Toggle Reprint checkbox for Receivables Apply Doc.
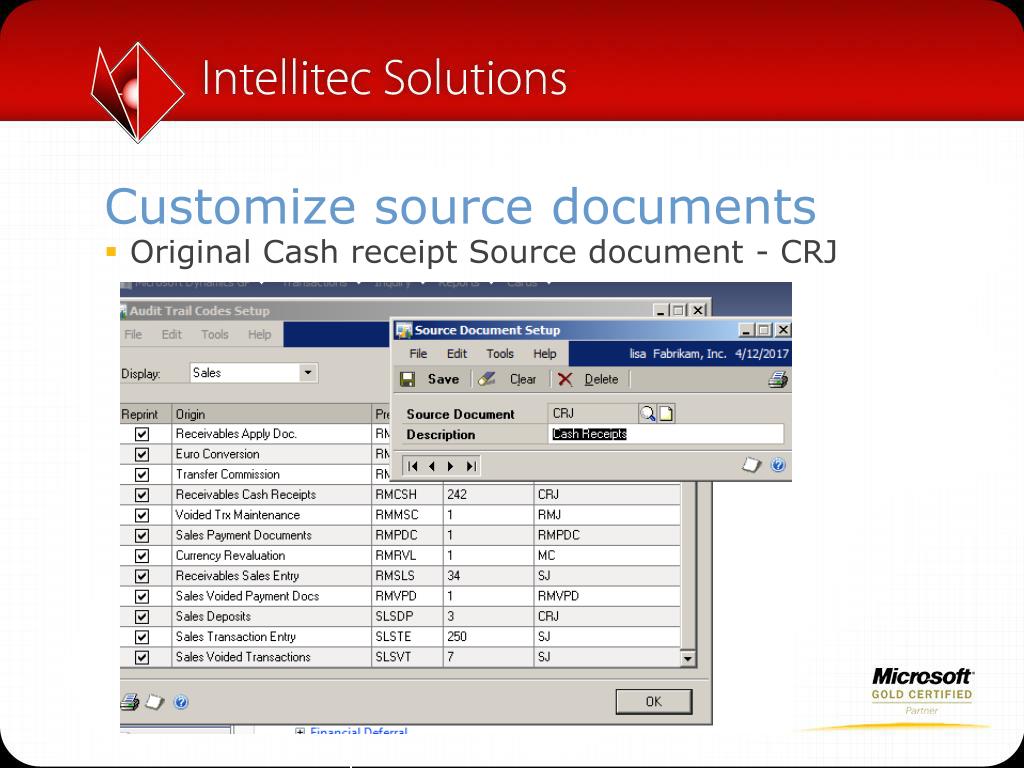1024x768 pixels. (x=142, y=434)
